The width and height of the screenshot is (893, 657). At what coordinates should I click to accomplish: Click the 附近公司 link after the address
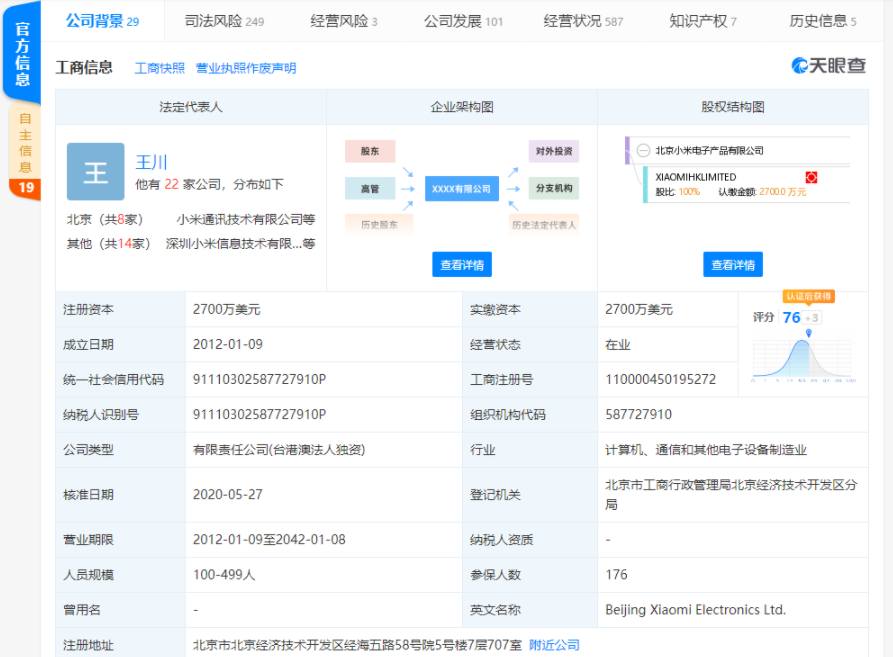click(554, 645)
